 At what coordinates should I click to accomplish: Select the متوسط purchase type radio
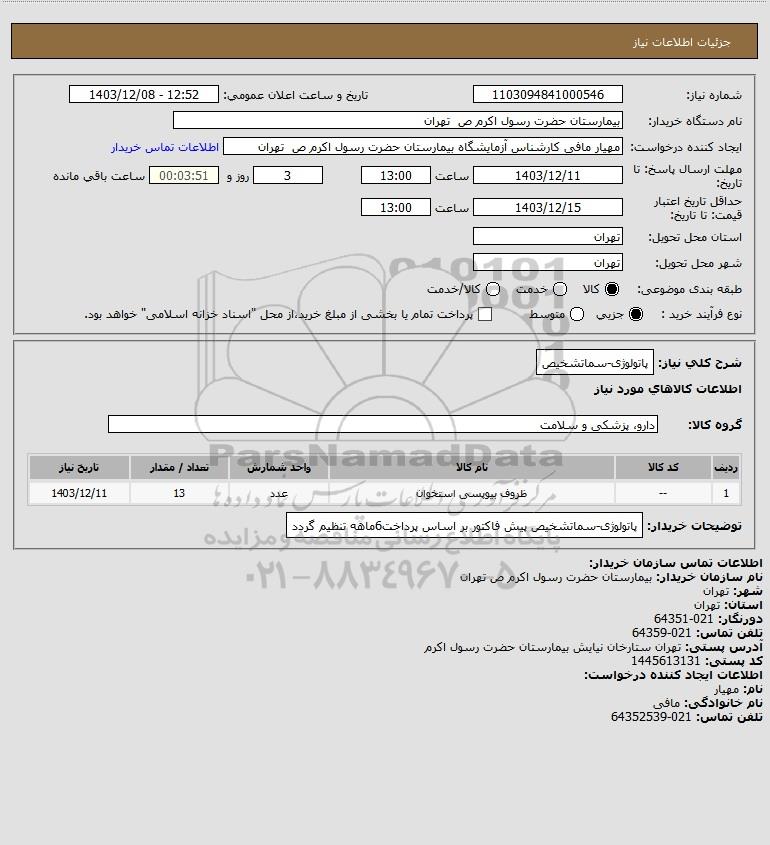coord(577,314)
